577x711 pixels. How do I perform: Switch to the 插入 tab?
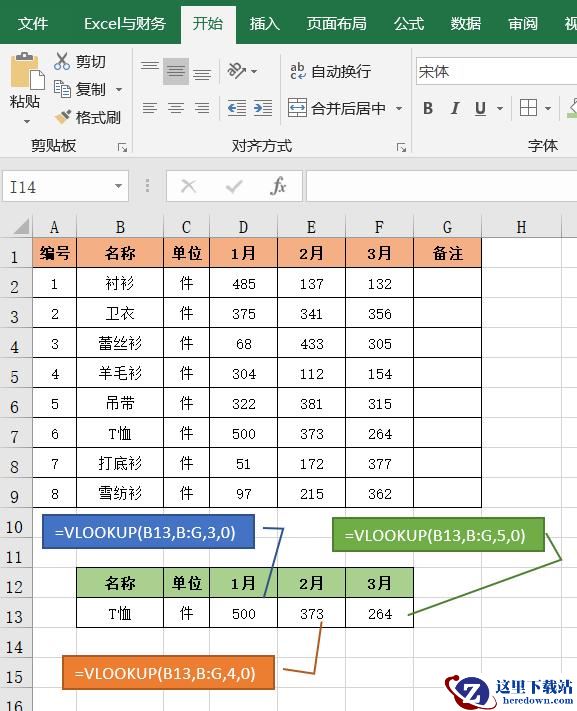(264, 24)
